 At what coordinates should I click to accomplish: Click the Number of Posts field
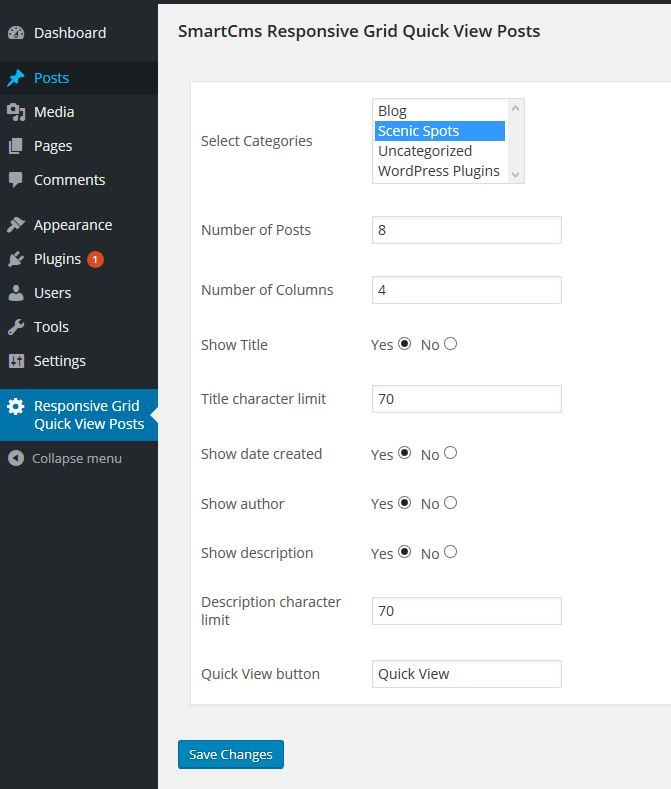tap(466, 230)
